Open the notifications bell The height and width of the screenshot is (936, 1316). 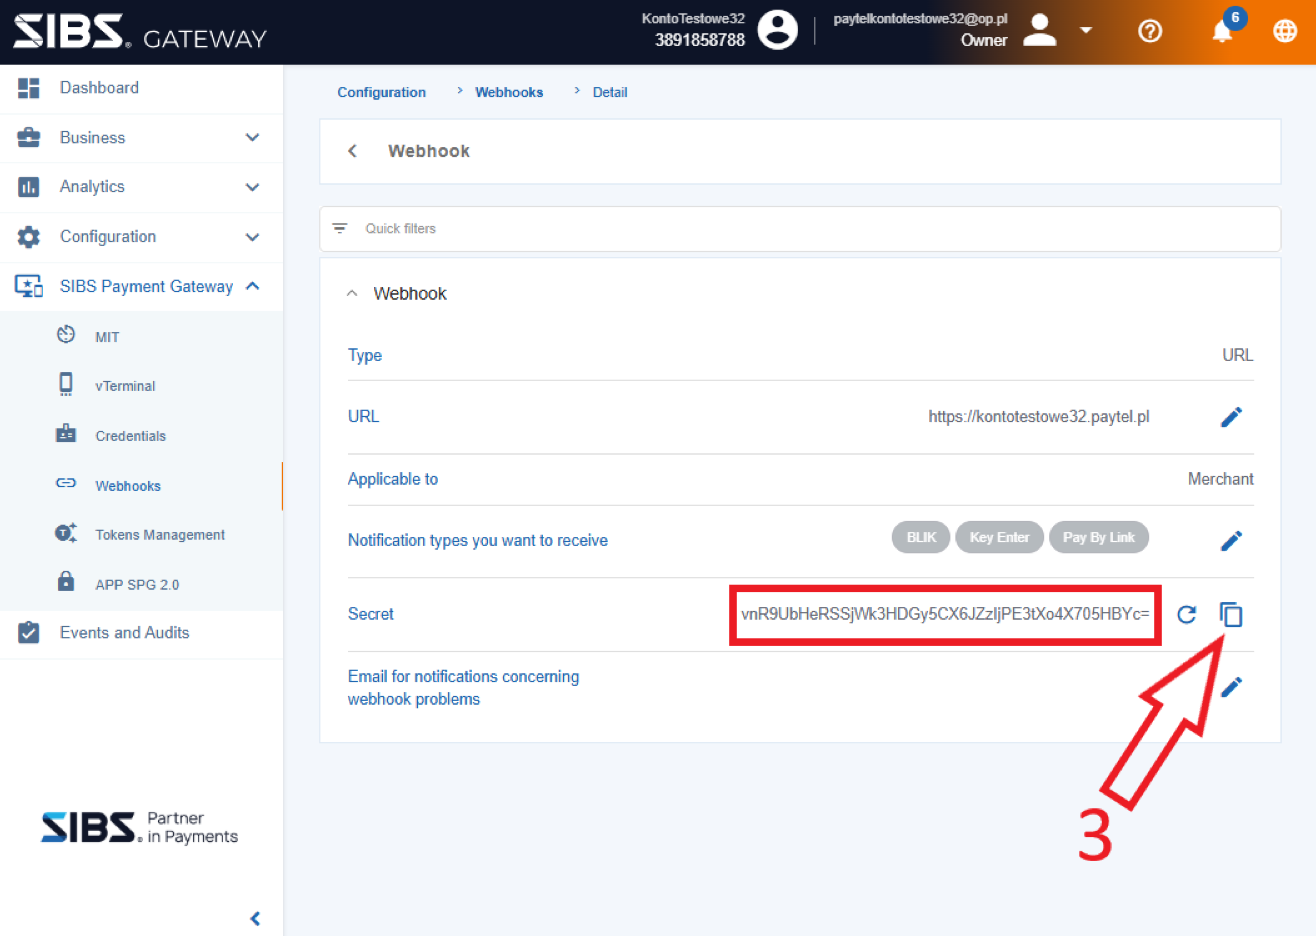(x=1222, y=32)
